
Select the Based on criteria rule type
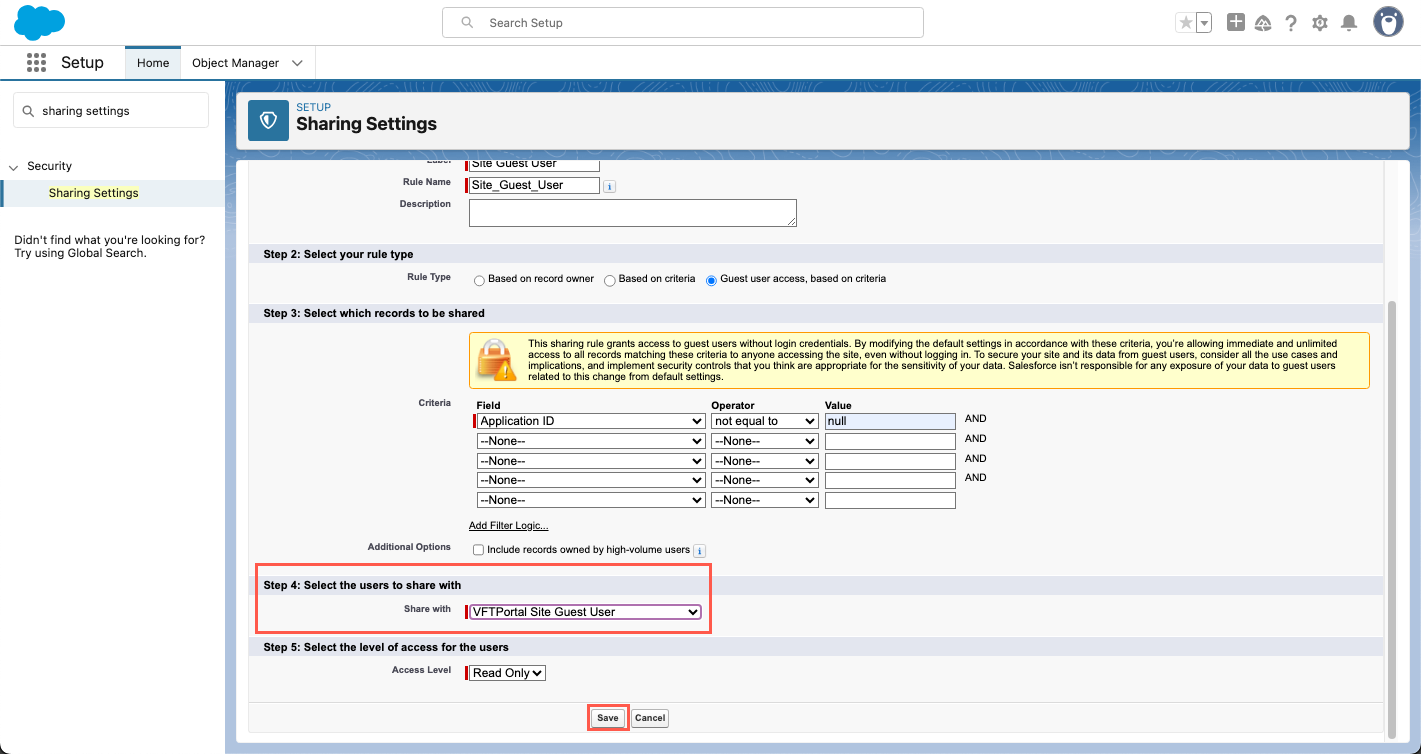pyautogui.click(x=610, y=280)
